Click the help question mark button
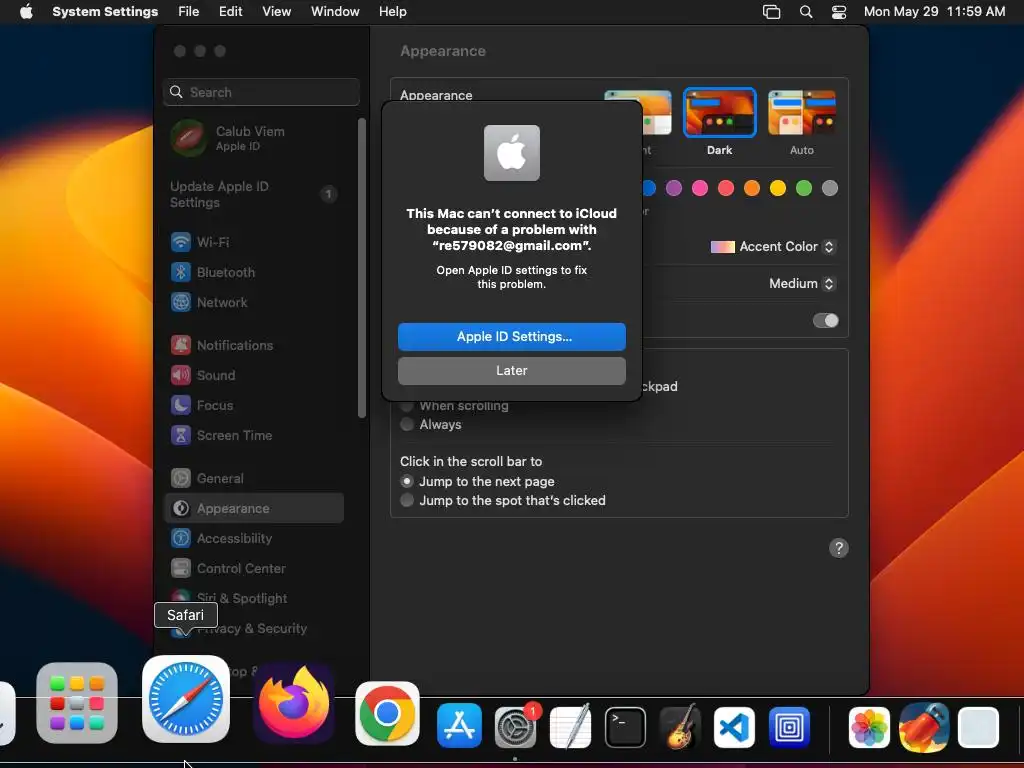1024x768 pixels. pyautogui.click(x=839, y=548)
